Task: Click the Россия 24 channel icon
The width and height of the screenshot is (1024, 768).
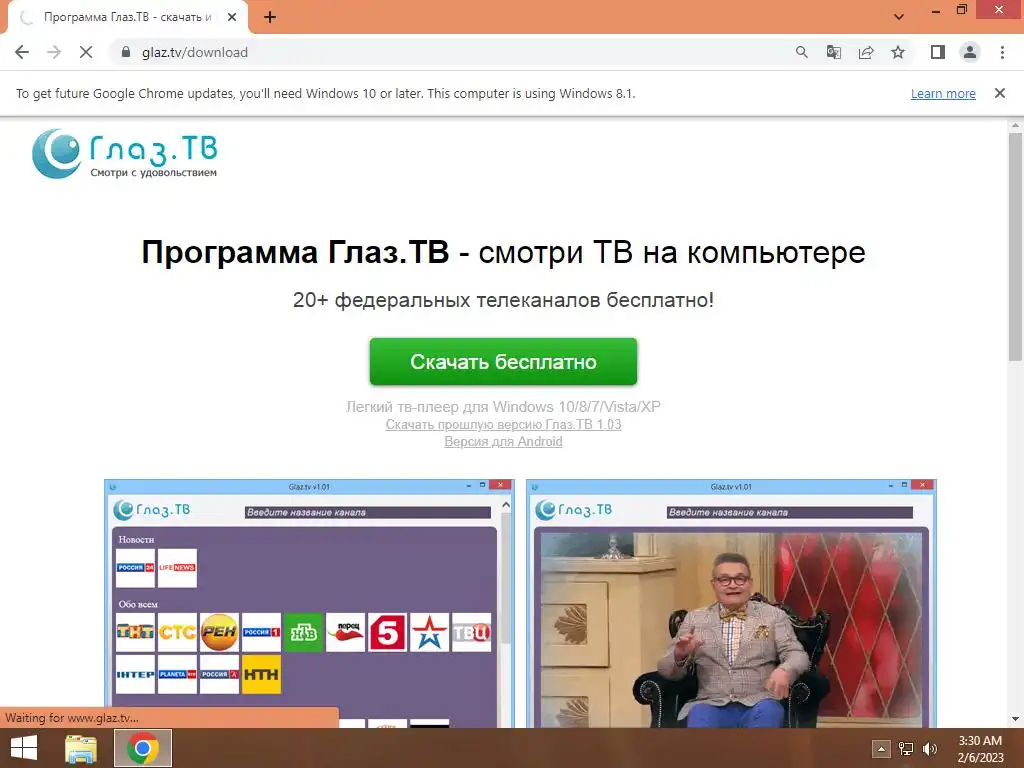Action: point(135,568)
